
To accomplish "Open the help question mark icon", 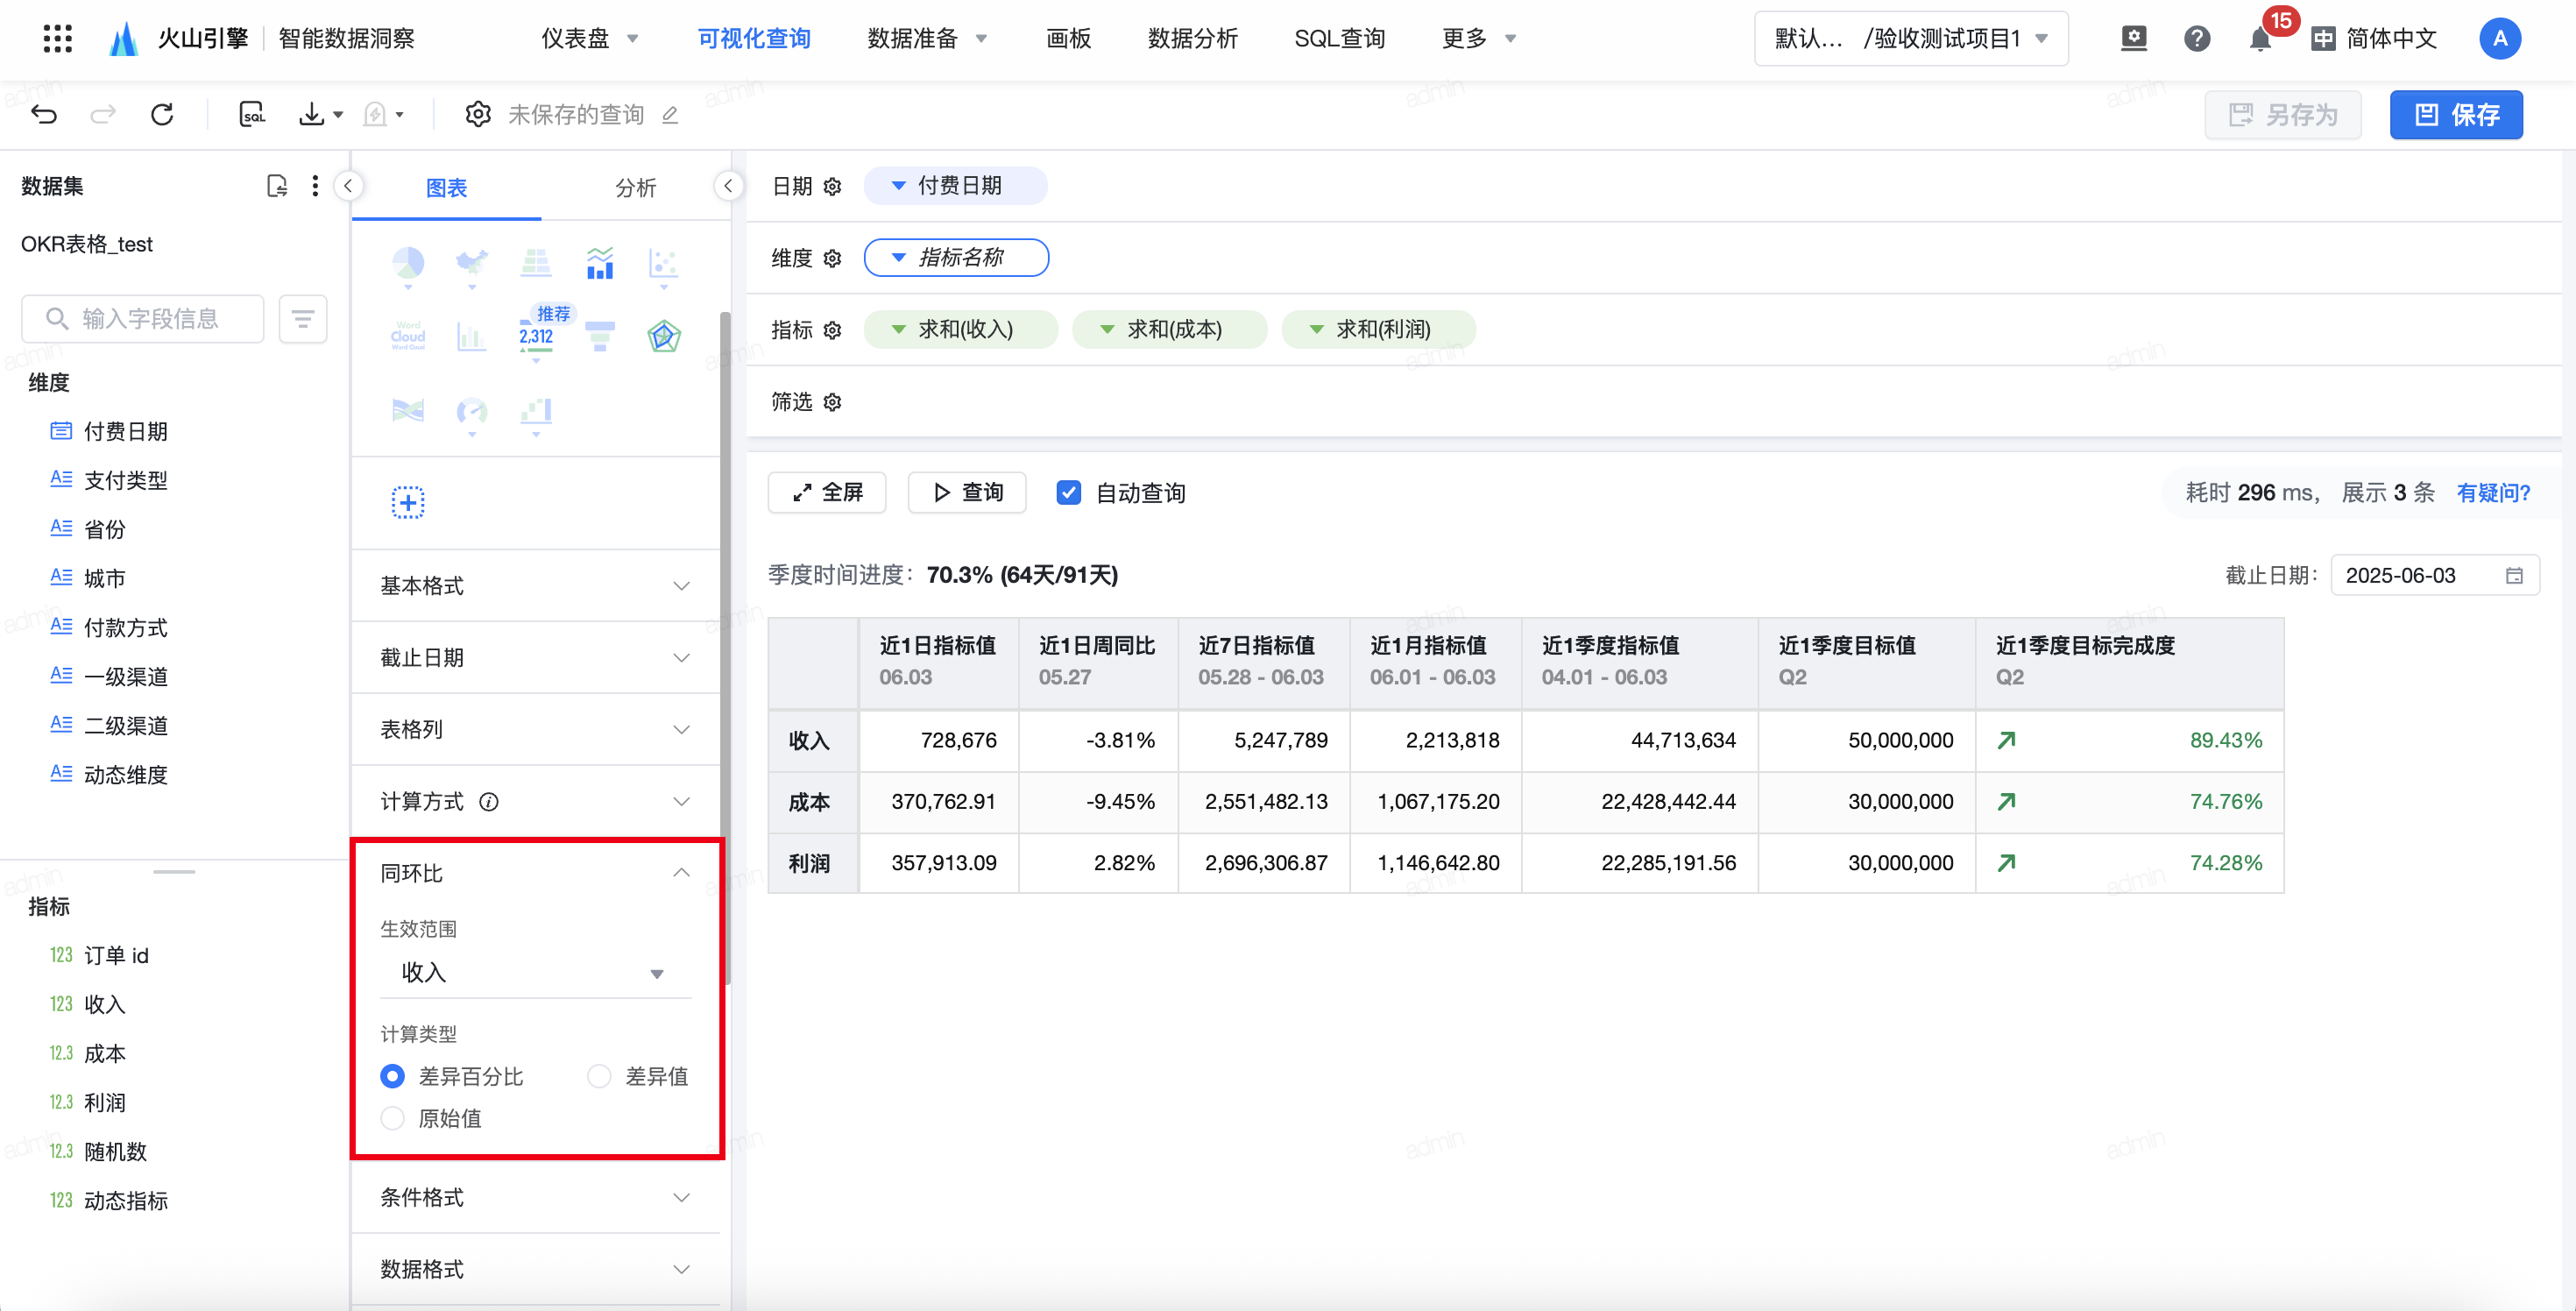I will click(2196, 38).
